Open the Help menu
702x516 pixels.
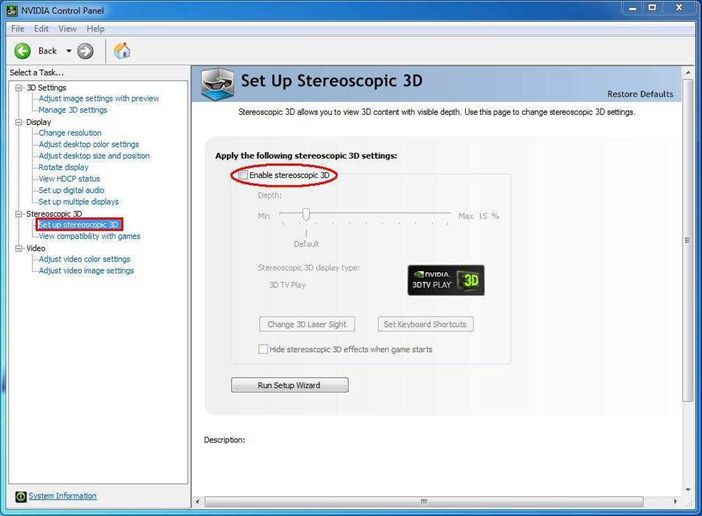tap(95, 29)
